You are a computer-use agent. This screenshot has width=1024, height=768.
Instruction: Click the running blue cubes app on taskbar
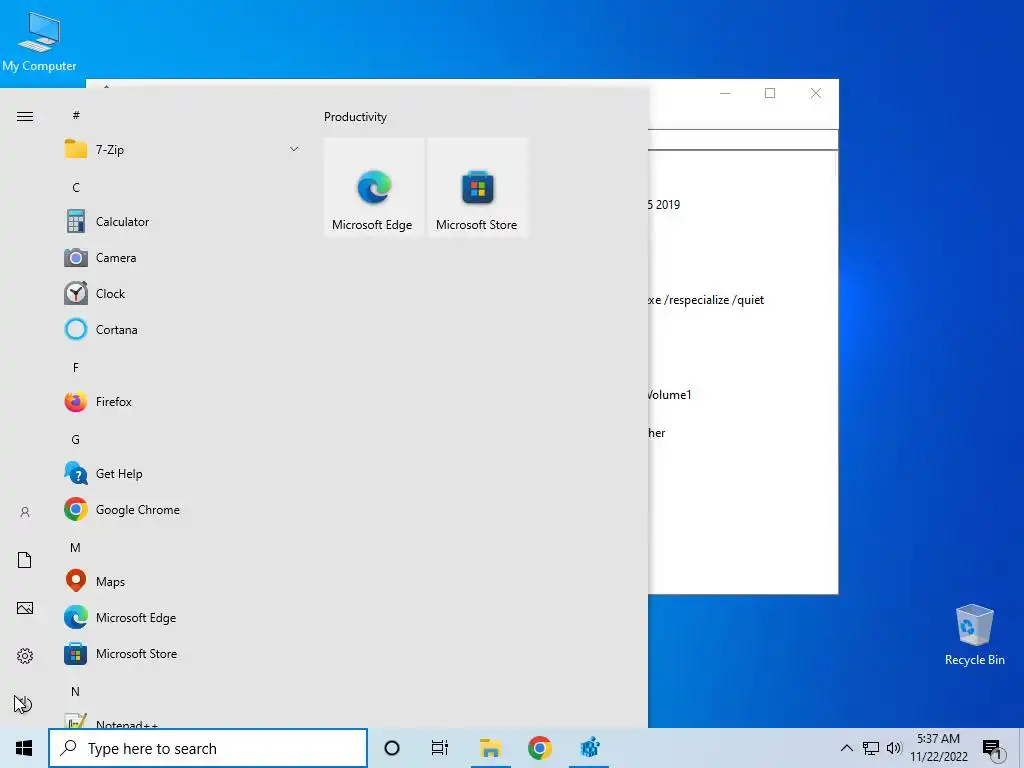[589, 748]
